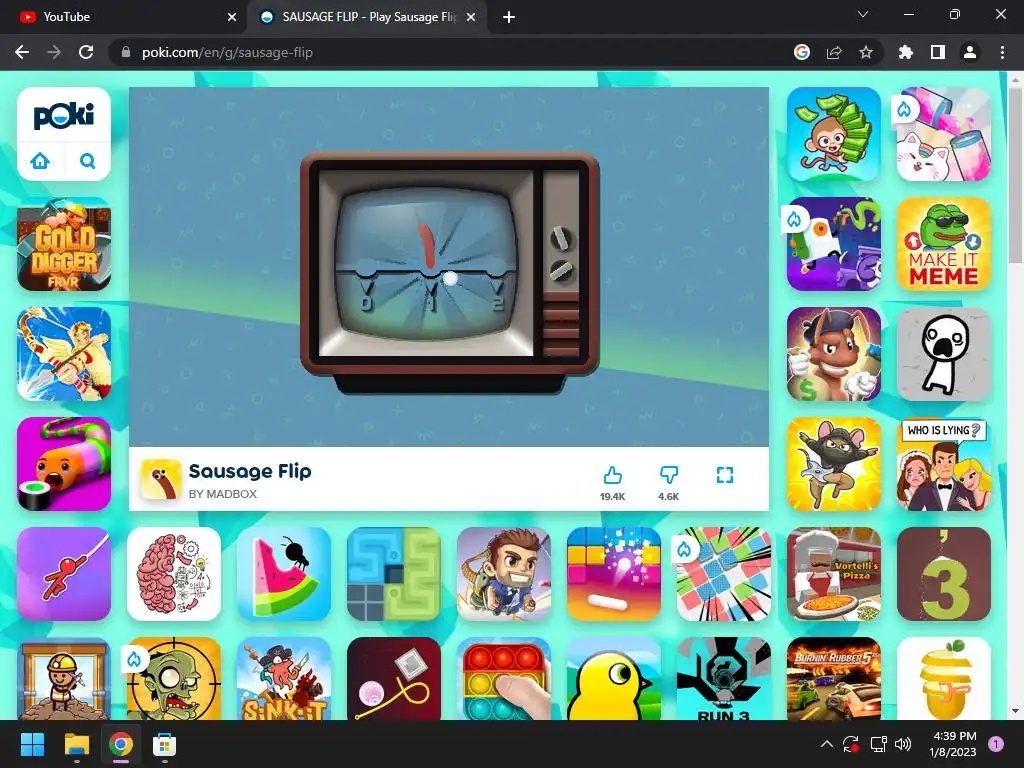The height and width of the screenshot is (768, 1024).
Task: Share this page icon in address bar
Action: click(834, 52)
